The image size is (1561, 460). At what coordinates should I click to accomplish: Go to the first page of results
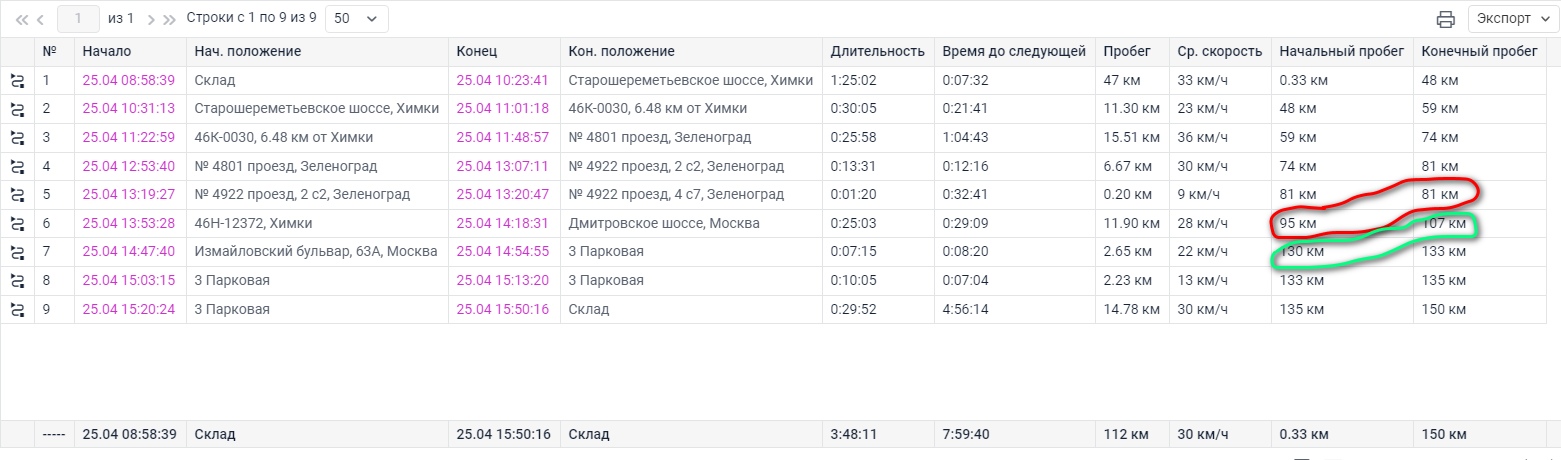22,19
